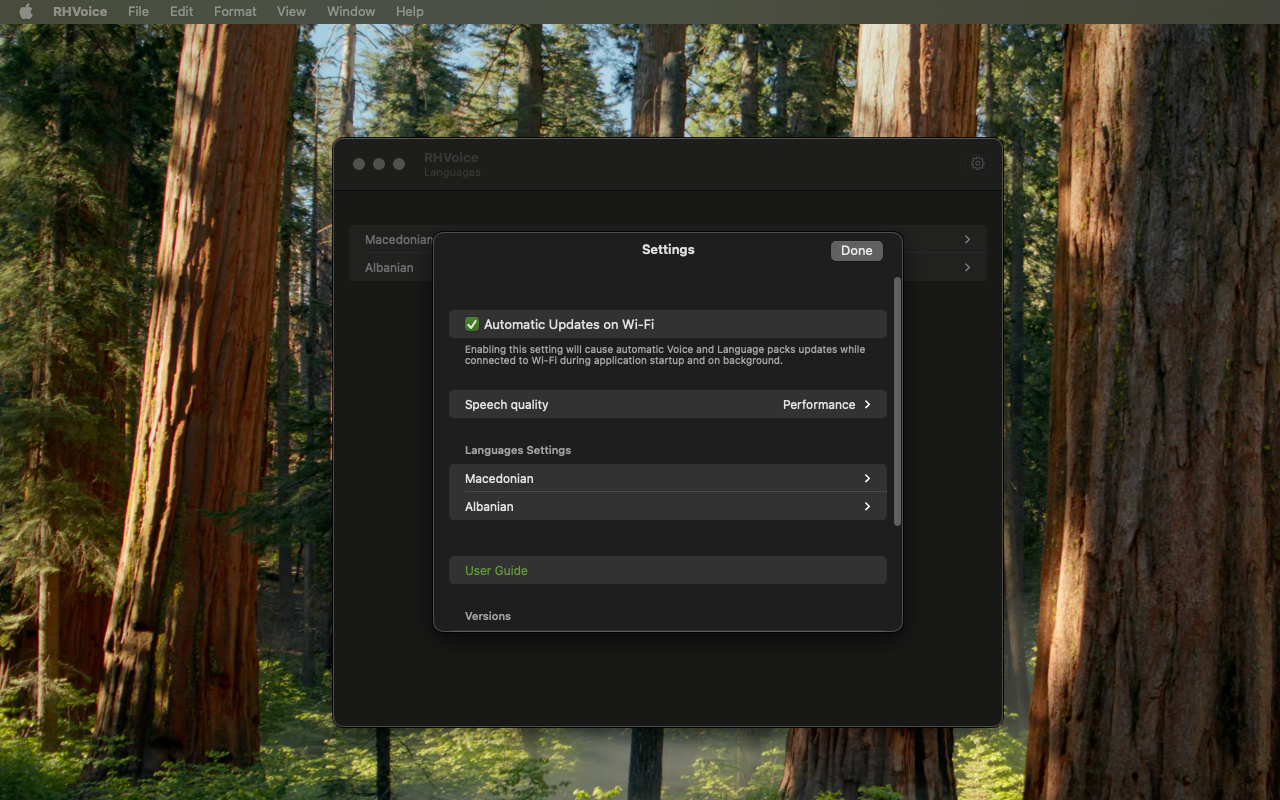Open the File menu
1280x800 pixels.
click(138, 11)
